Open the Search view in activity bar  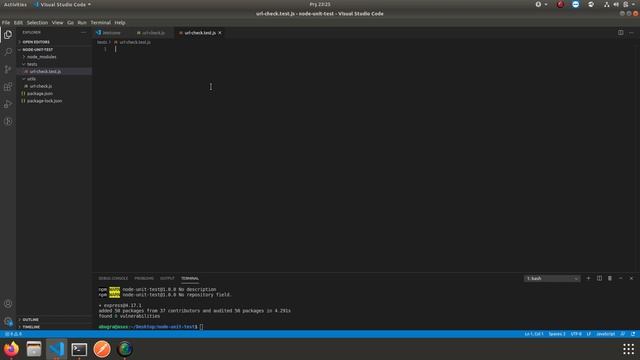(8, 52)
